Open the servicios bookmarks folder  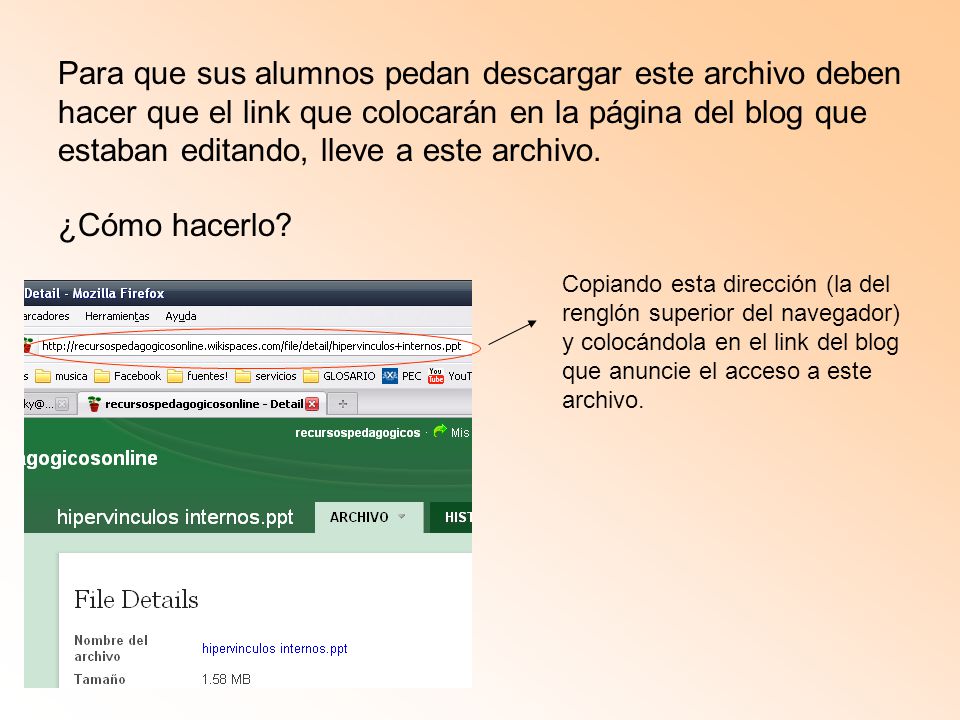[x=266, y=376]
